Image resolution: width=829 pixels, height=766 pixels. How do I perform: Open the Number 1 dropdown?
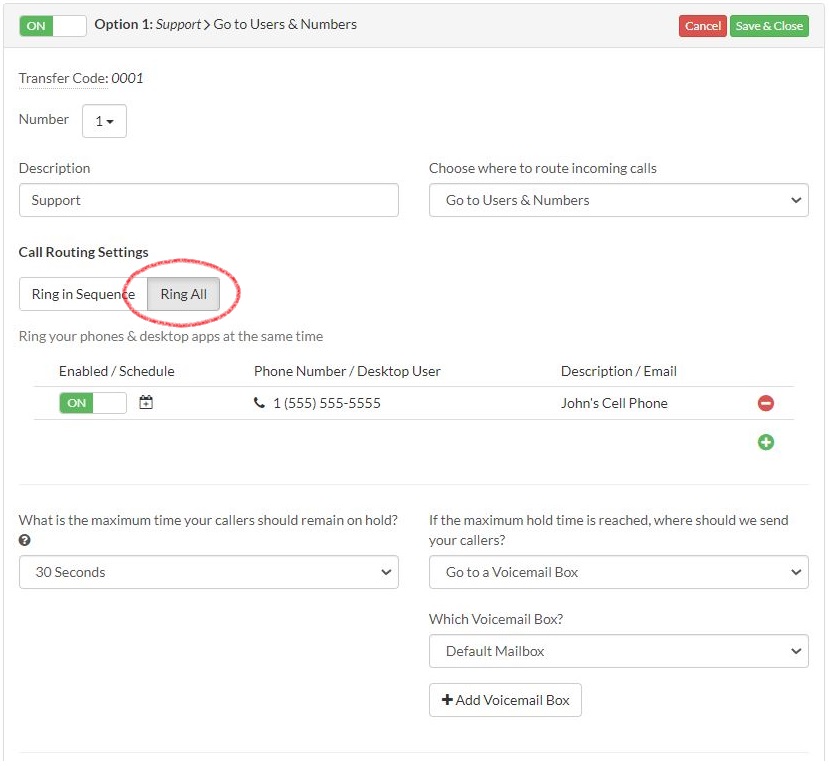[x=104, y=121]
